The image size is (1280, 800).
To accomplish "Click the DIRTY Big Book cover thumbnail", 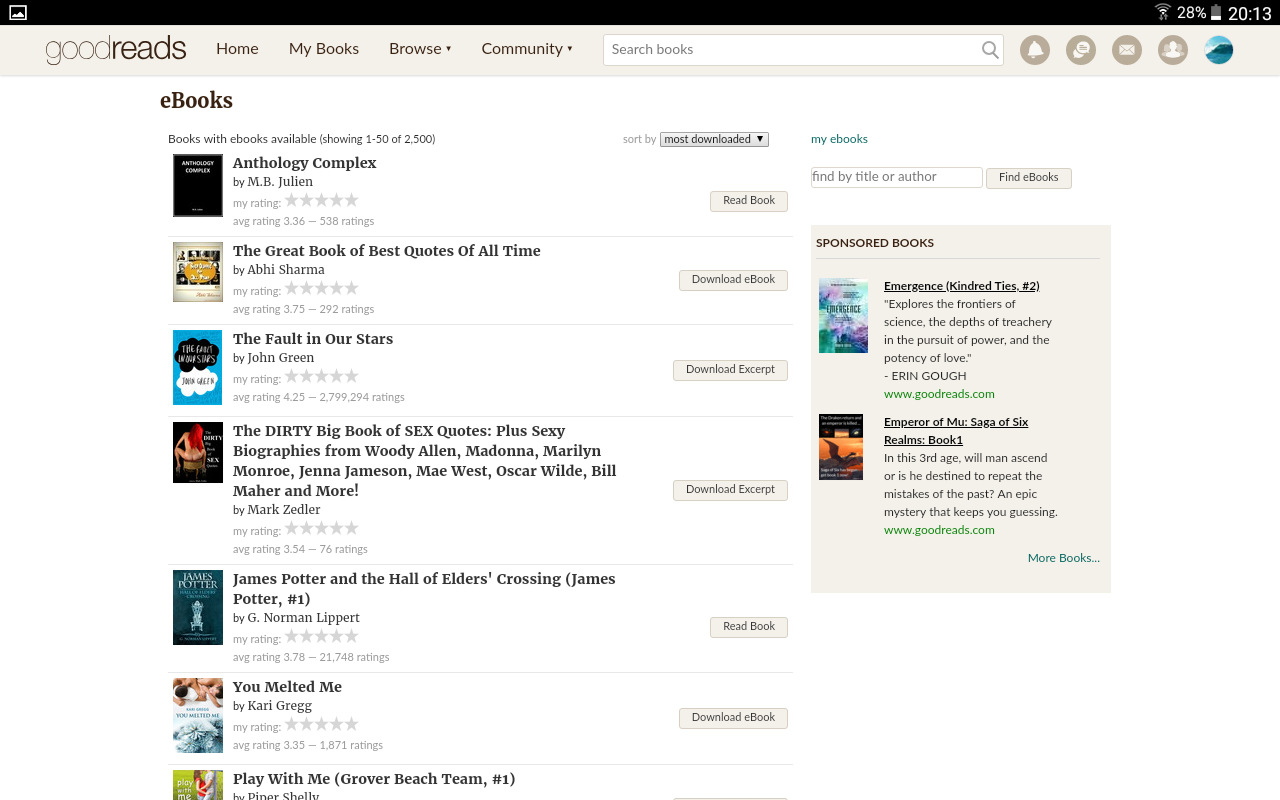I will (198, 453).
